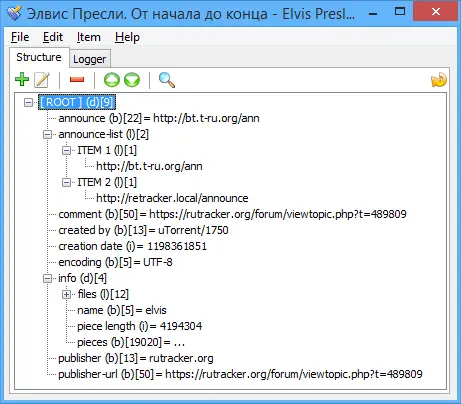Select the name (b)[5] = elvis row
Image resolution: width=461 pixels, height=404 pixels.
click(x=122, y=310)
